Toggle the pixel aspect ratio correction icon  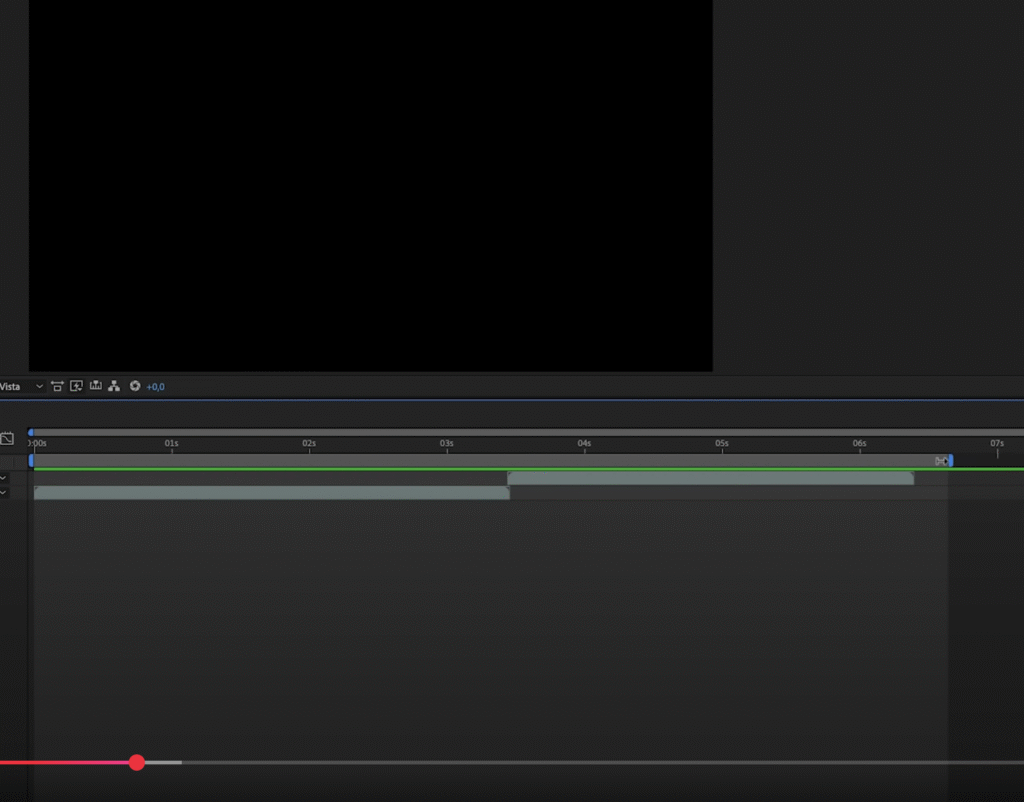(57, 386)
